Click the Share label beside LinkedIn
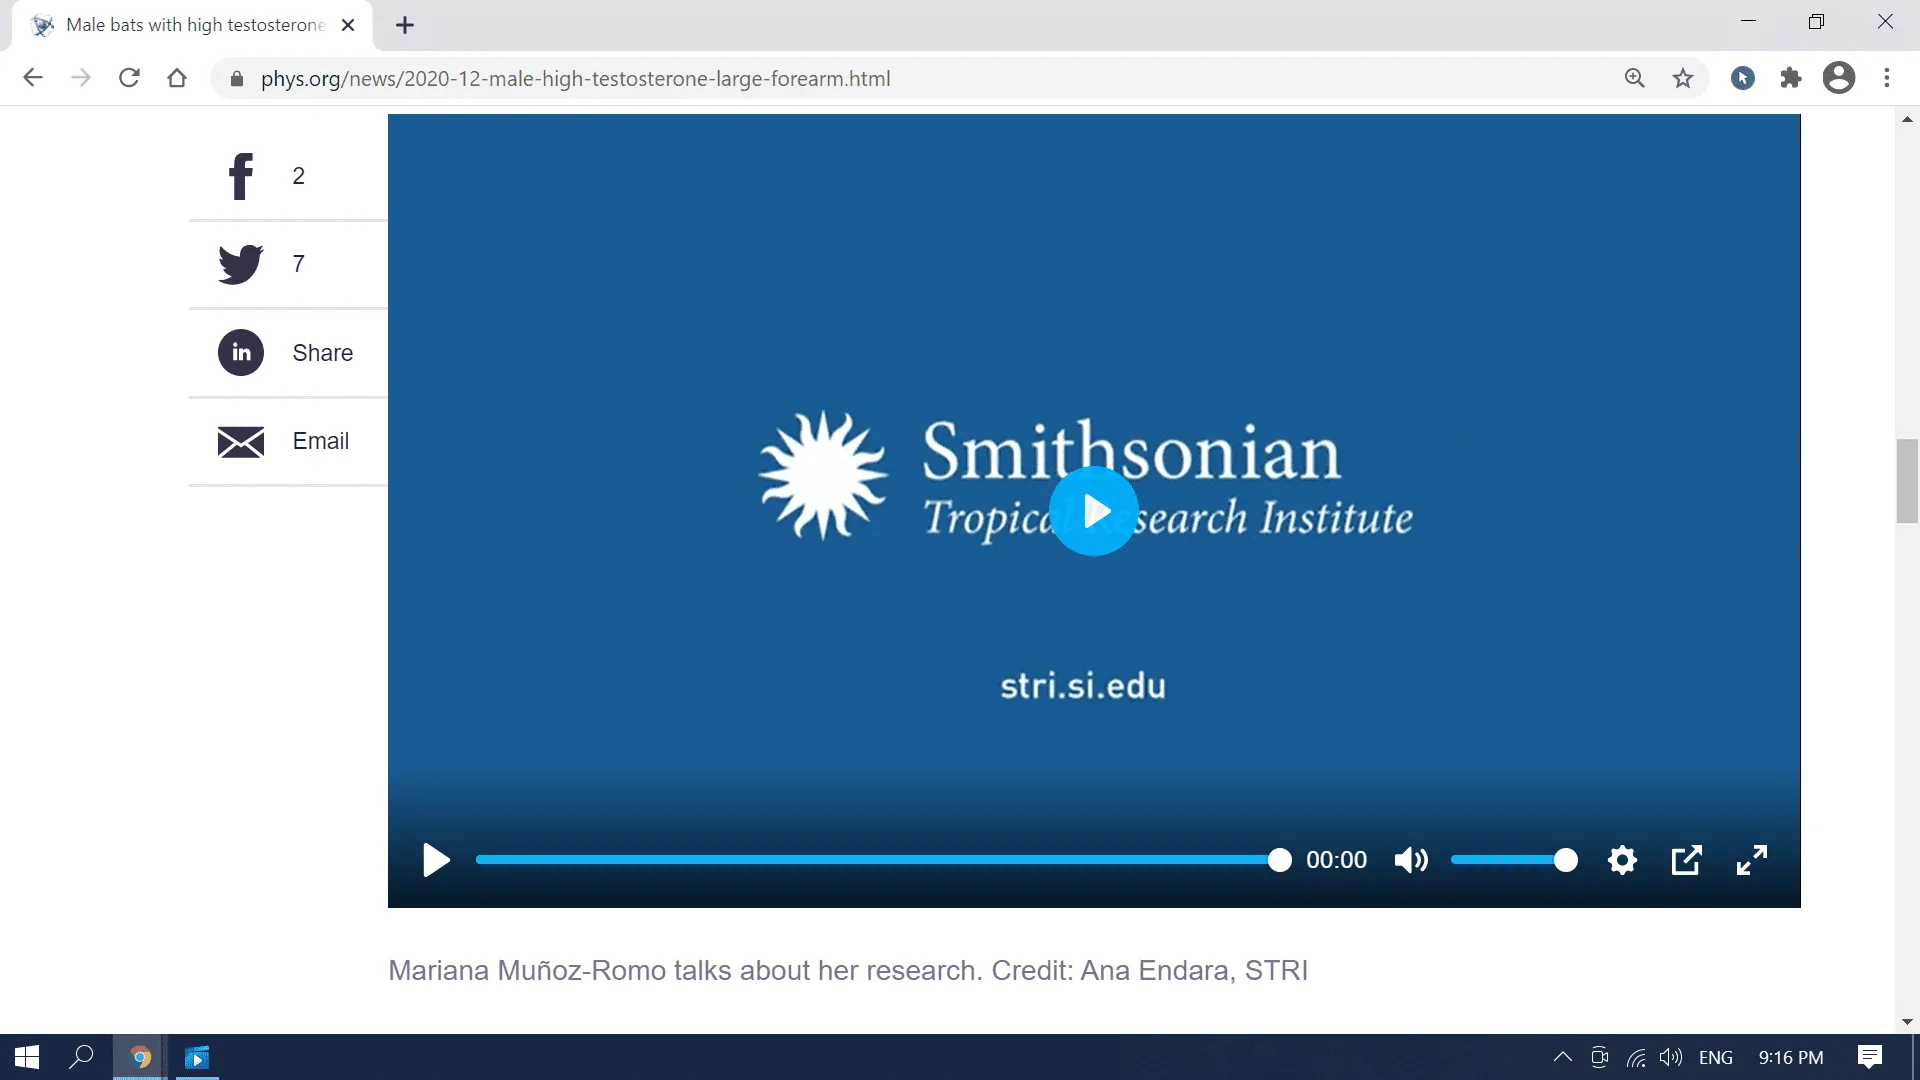 pyautogui.click(x=323, y=353)
